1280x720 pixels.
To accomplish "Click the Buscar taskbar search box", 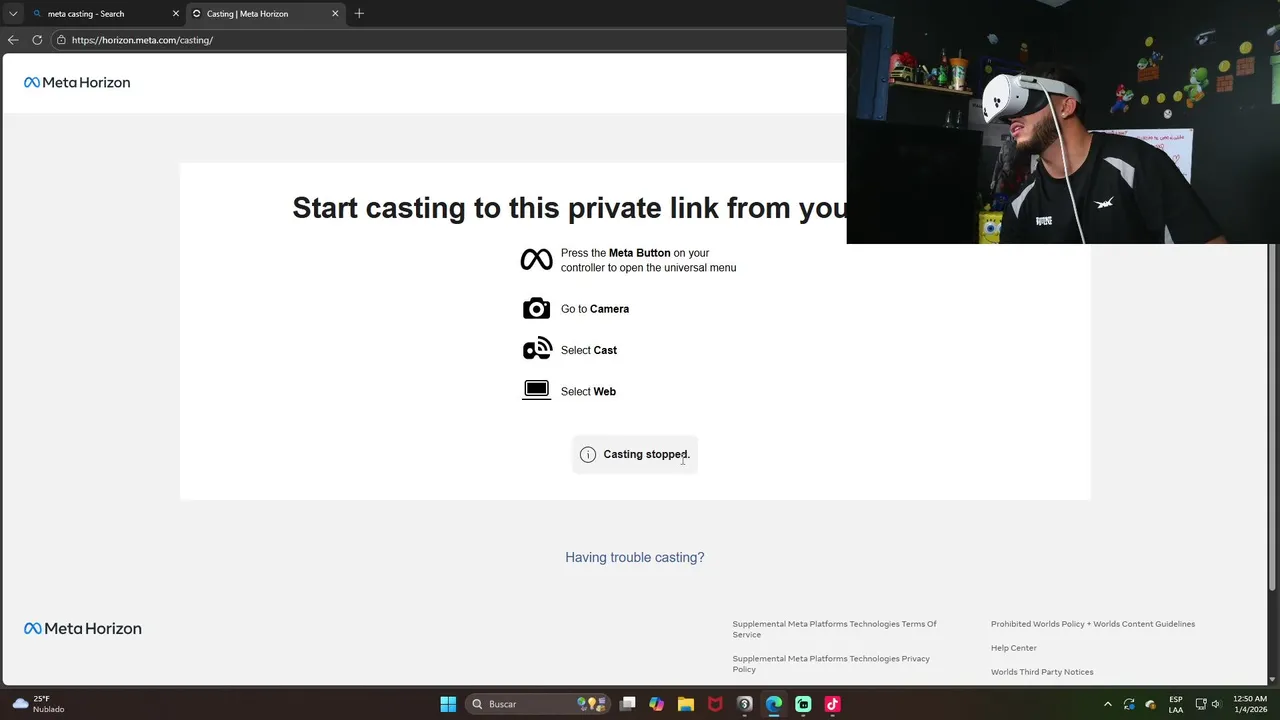I will click(x=540, y=704).
